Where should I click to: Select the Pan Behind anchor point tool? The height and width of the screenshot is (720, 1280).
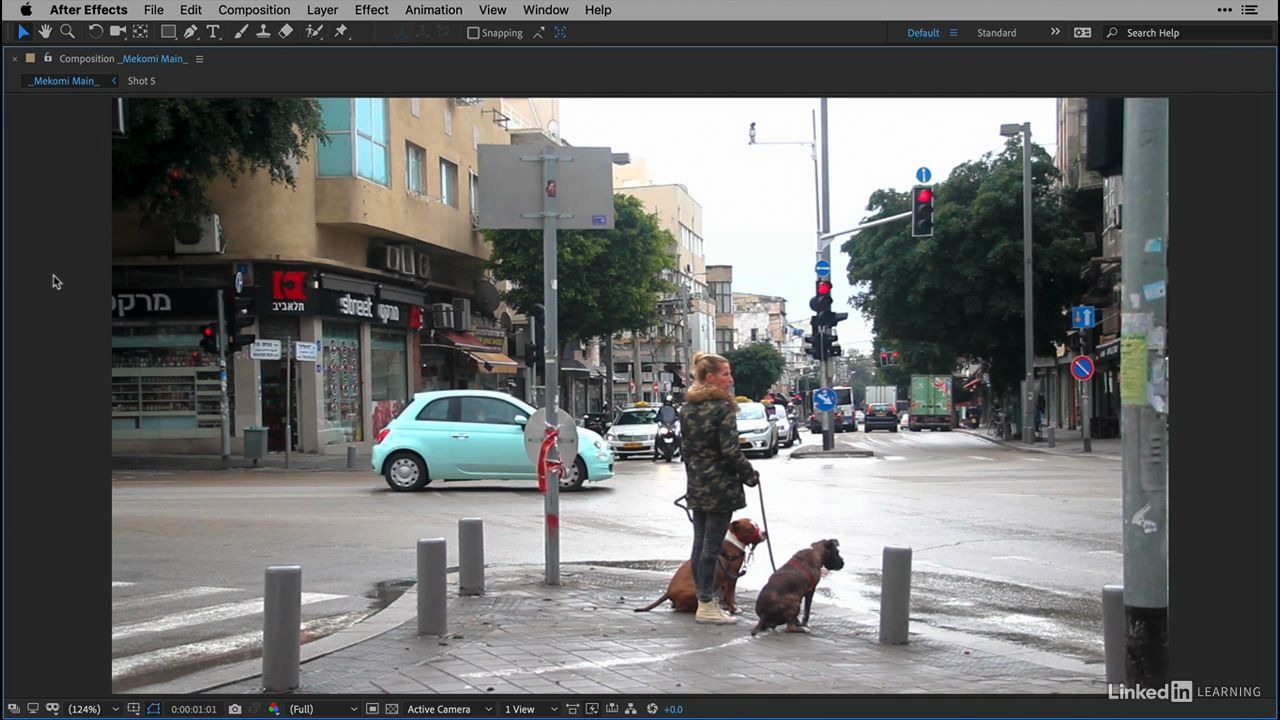tap(141, 32)
